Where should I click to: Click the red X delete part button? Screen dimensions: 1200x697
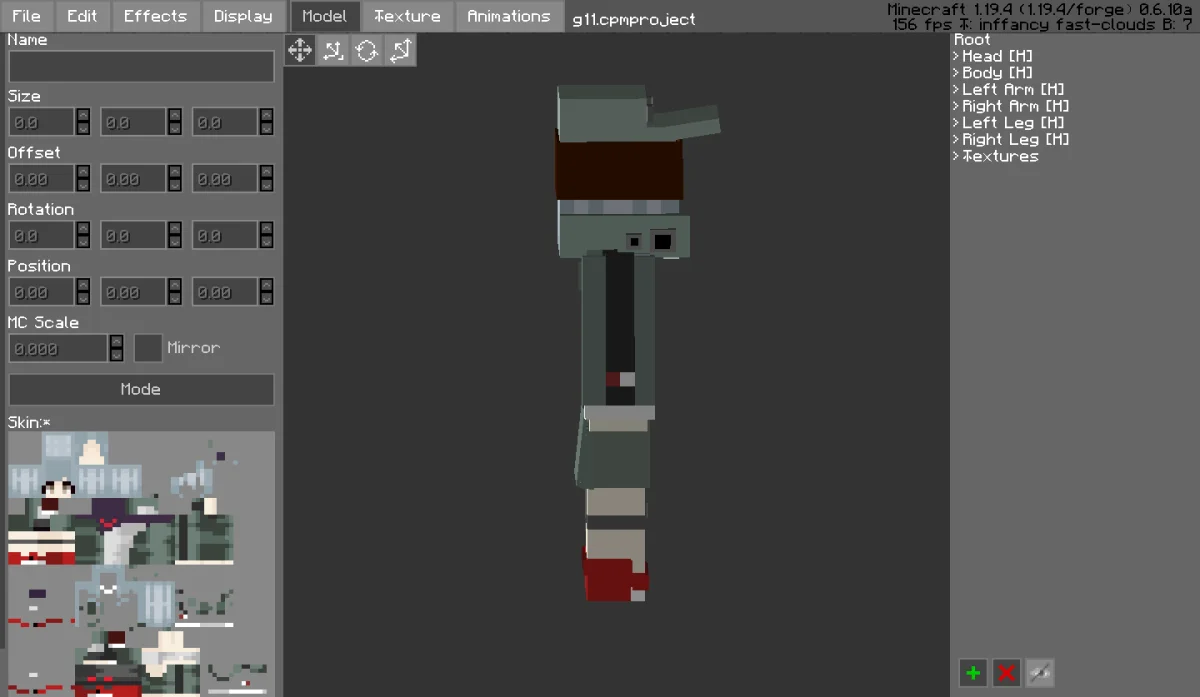click(x=1007, y=673)
